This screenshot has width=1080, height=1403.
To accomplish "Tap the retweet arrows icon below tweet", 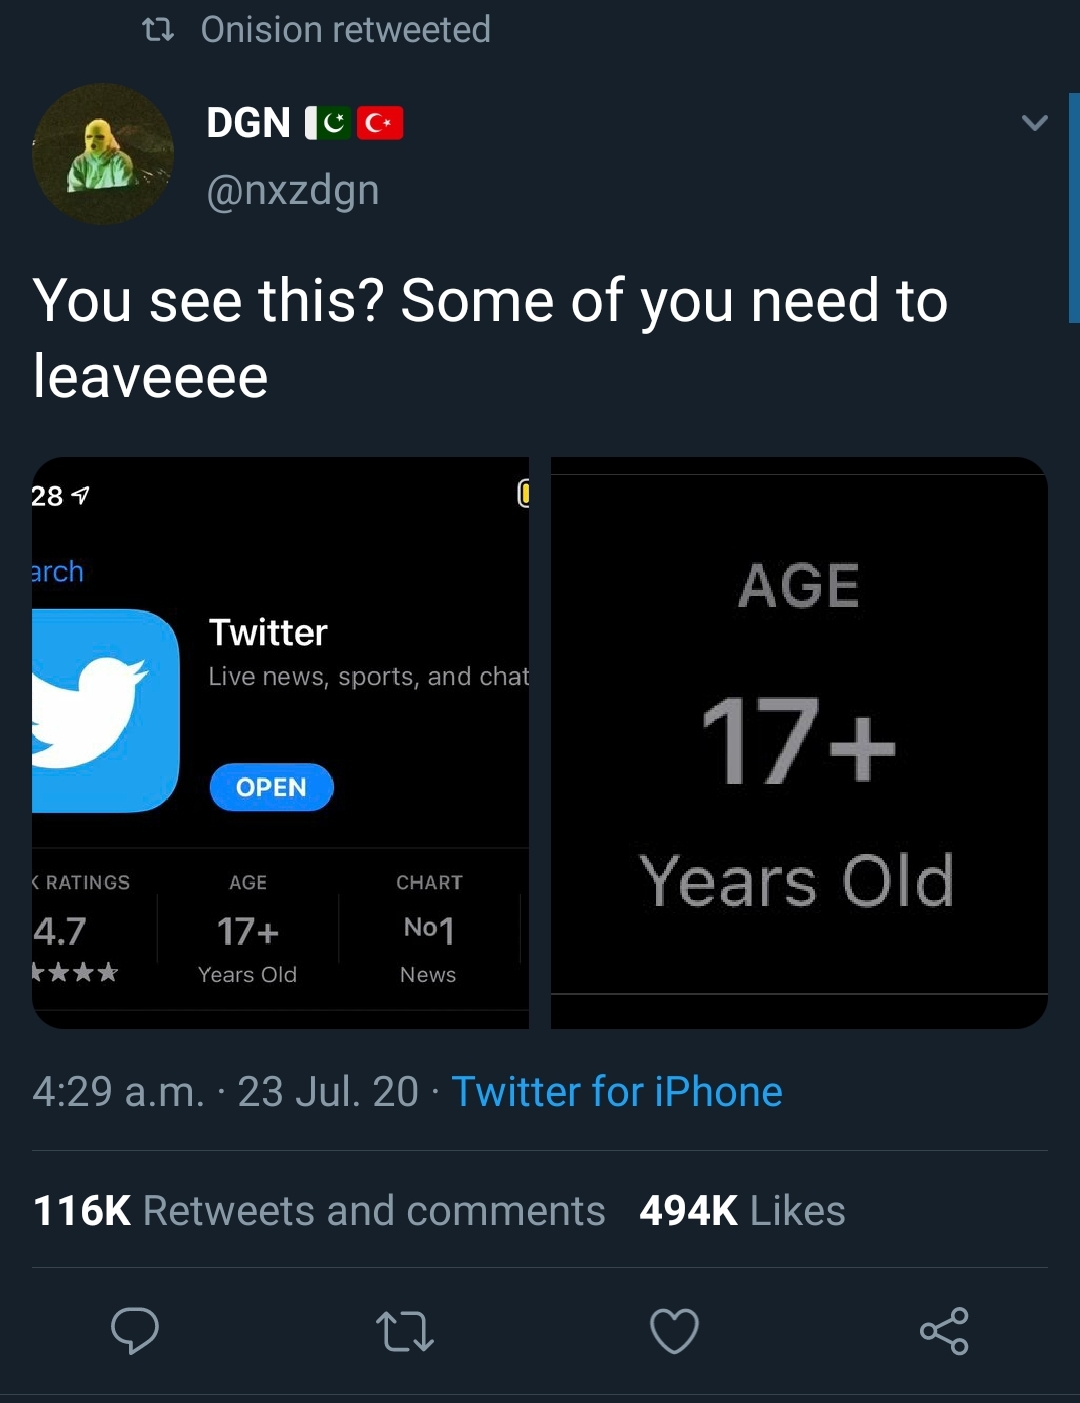I will pos(404,1331).
